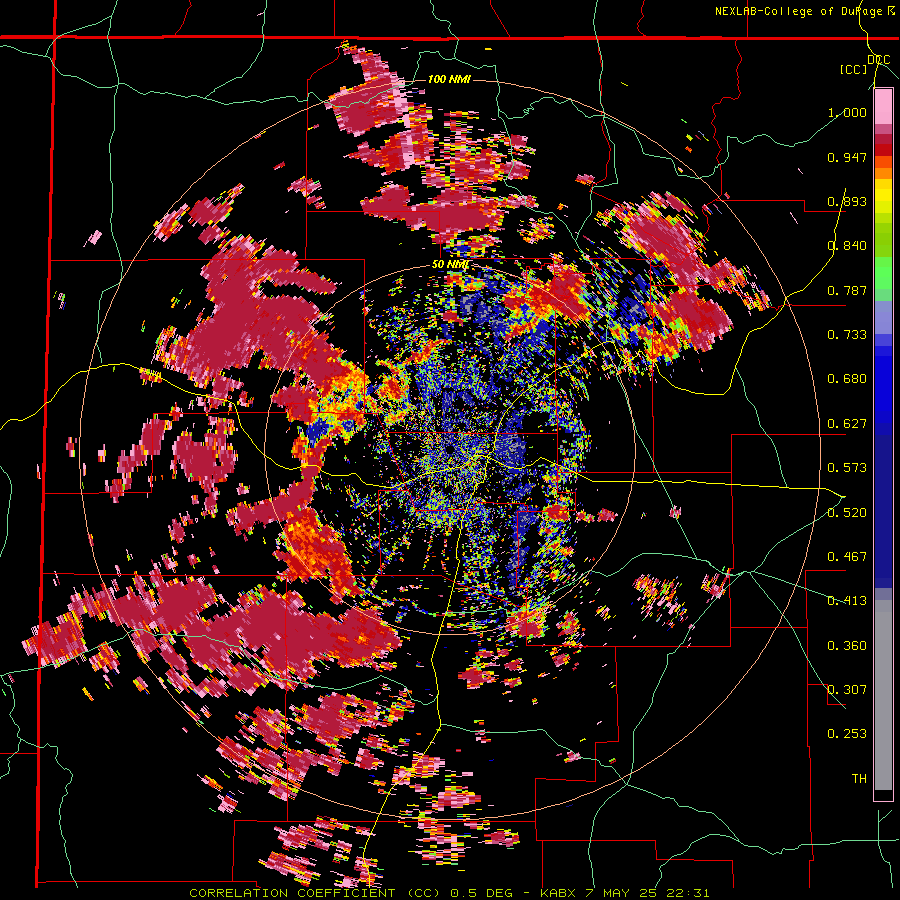Image resolution: width=900 pixels, height=900 pixels.
Task: Click the long grey segment of the color bar
Action: click(883, 694)
